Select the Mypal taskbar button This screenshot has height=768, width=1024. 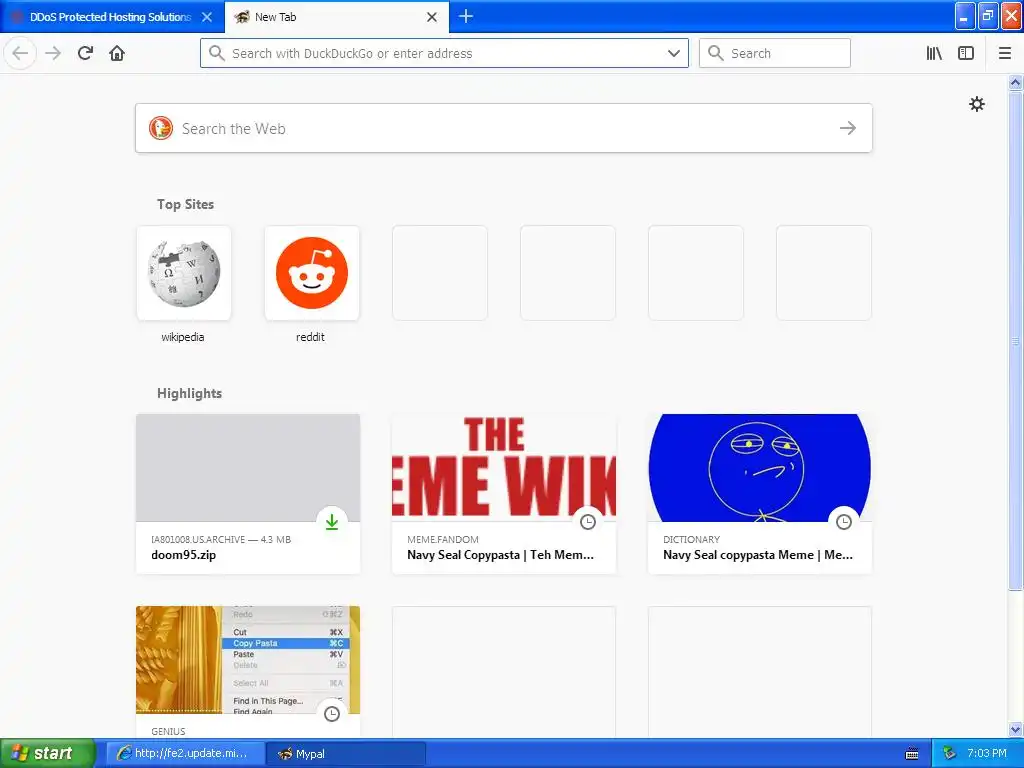346,754
